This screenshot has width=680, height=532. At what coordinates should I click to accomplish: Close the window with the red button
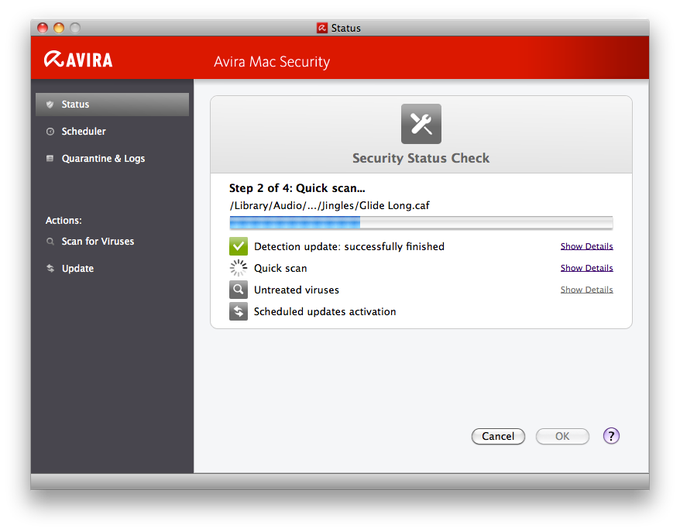pos(42,28)
